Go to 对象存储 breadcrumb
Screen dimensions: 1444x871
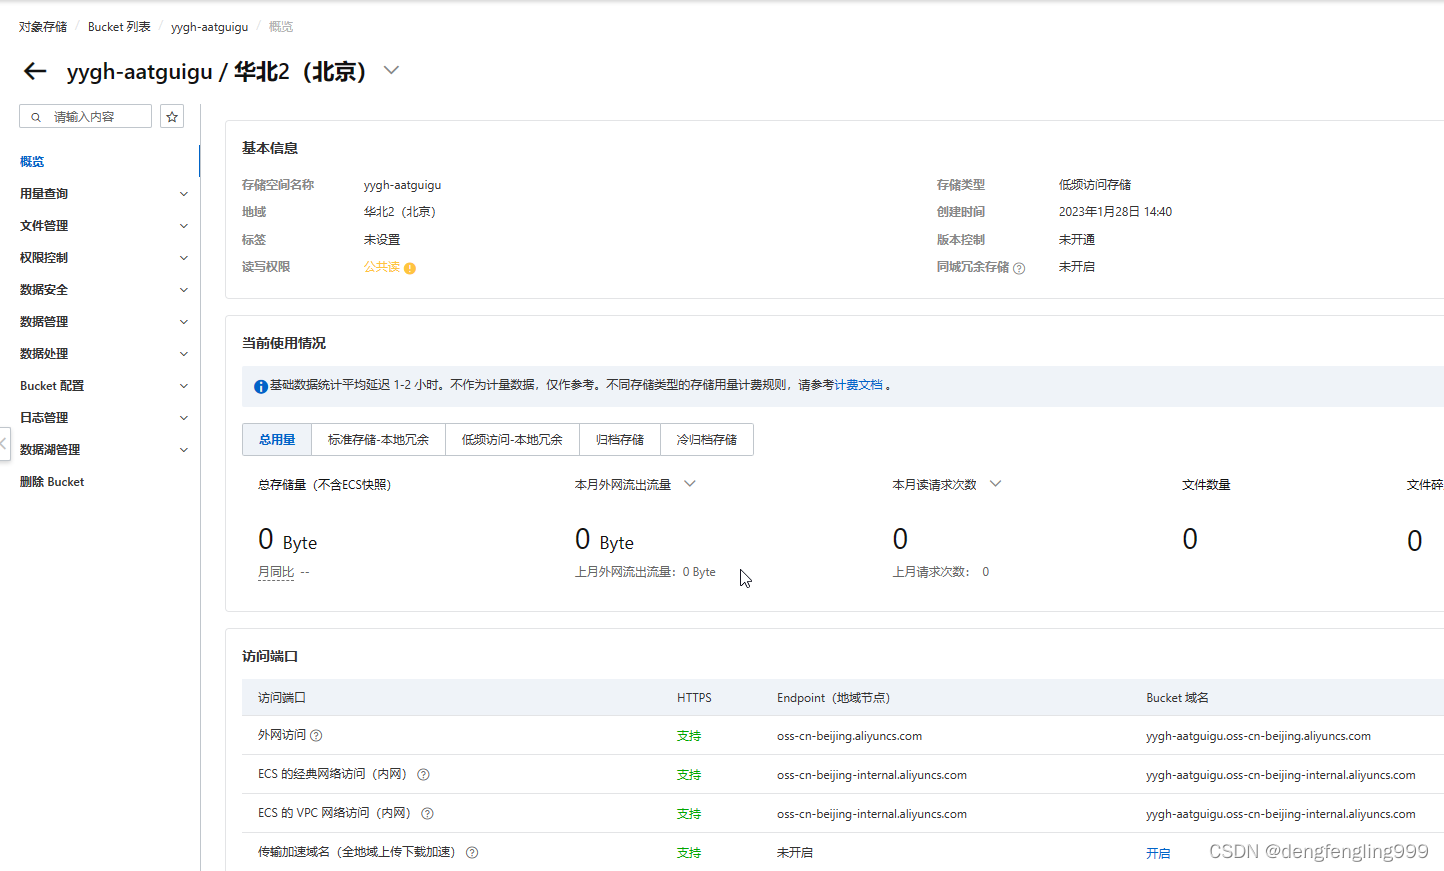click(43, 27)
